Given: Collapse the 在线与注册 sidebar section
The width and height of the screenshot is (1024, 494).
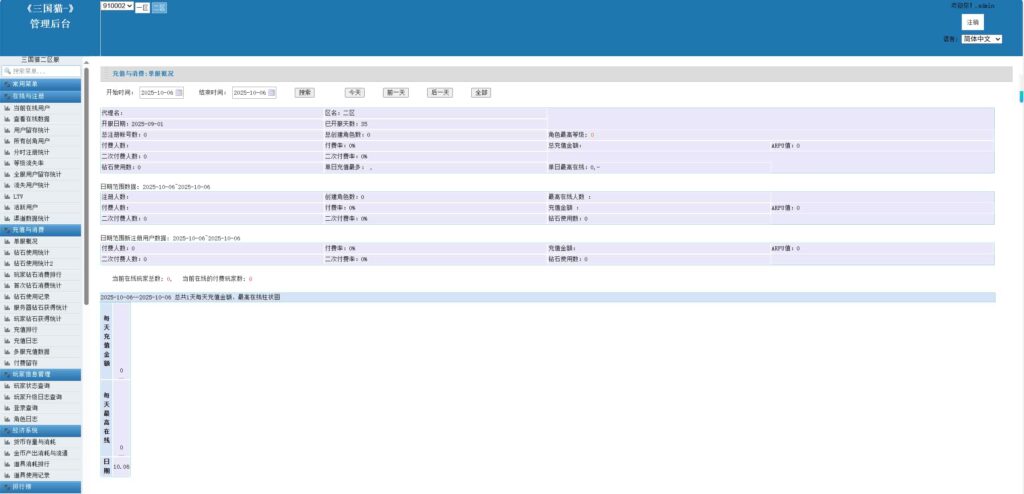Looking at the screenshot, I should tap(42, 96).
